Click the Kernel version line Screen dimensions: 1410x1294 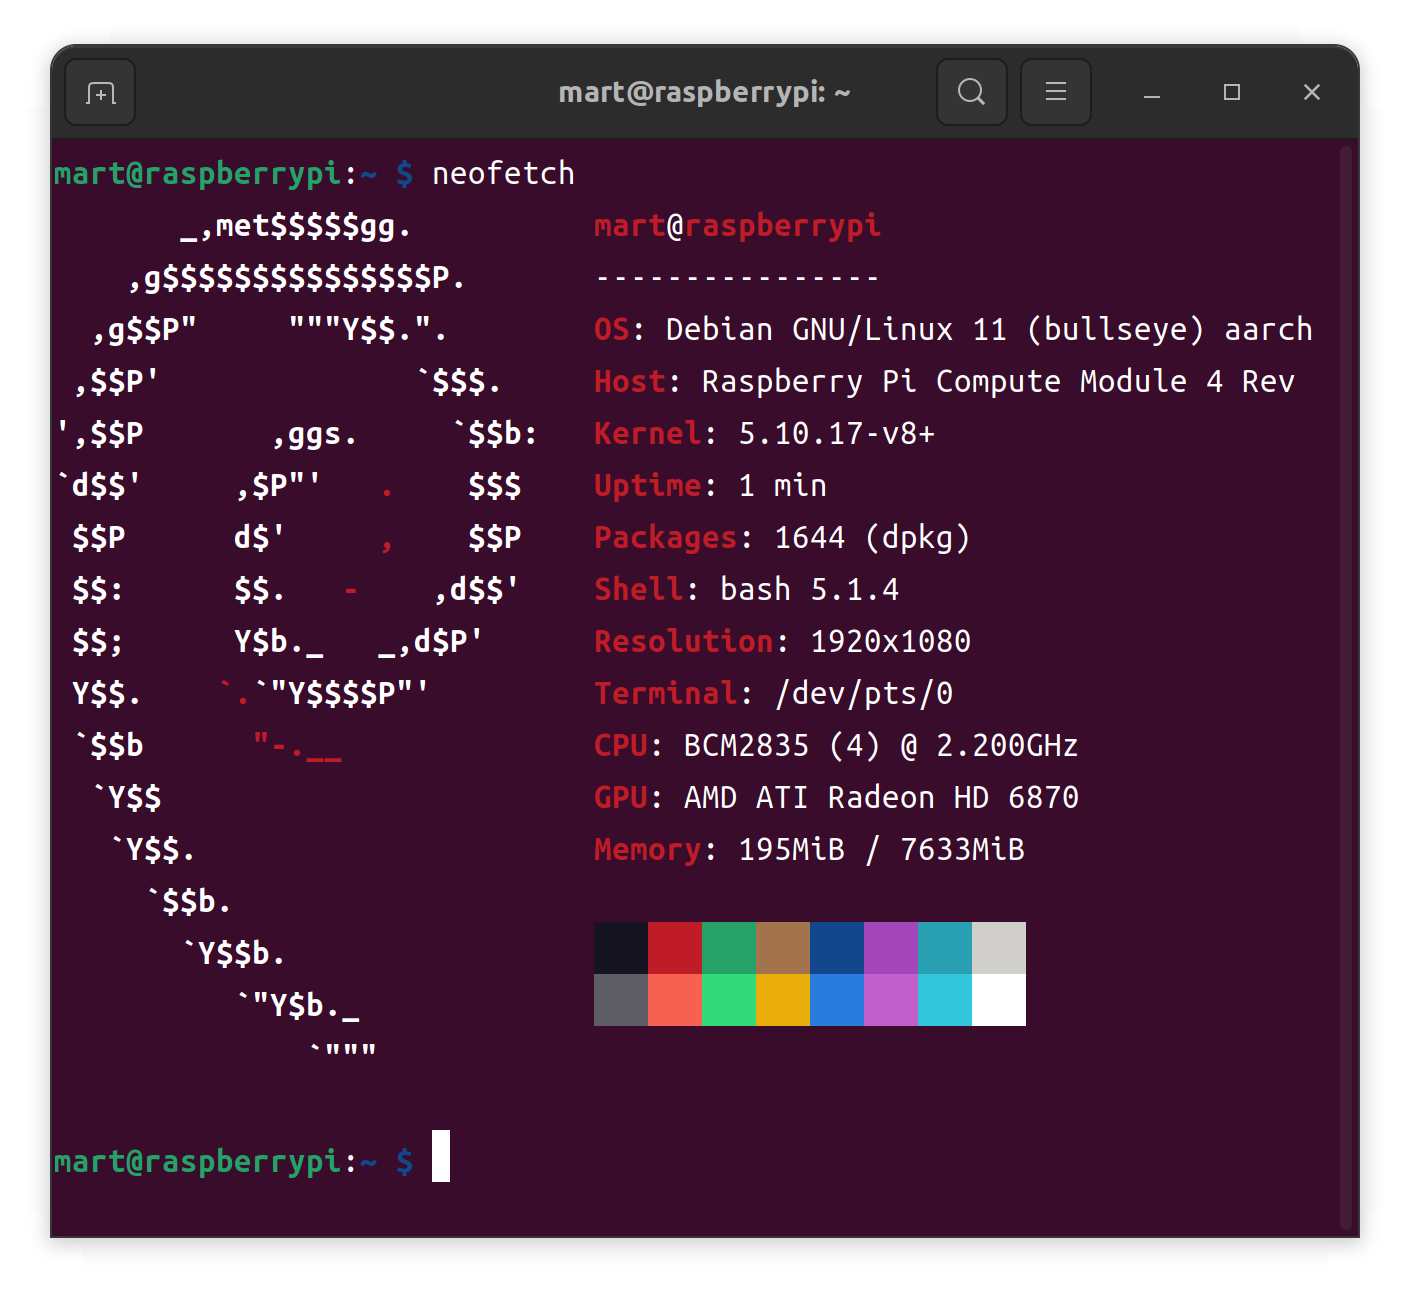(x=764, y=434)
